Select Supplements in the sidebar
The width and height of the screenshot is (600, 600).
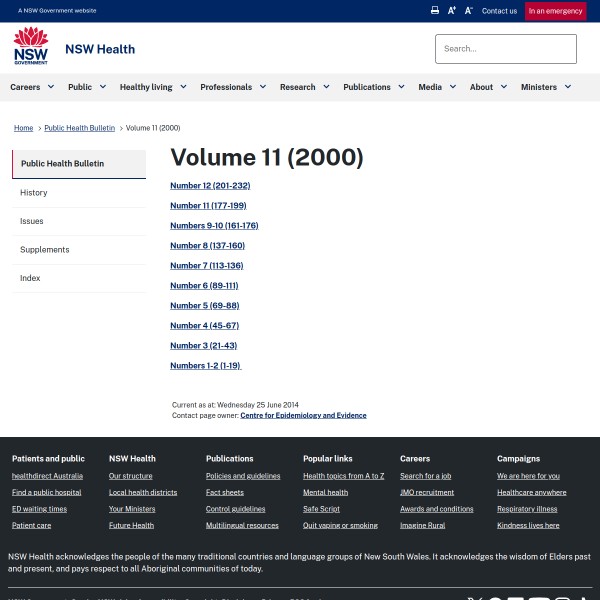point(45,250)
